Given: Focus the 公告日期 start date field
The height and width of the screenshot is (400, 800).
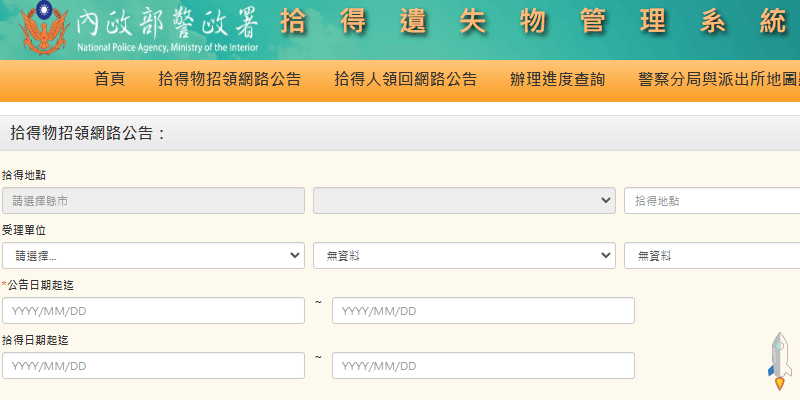Looking at the screenshot, I should coord(153,311).
